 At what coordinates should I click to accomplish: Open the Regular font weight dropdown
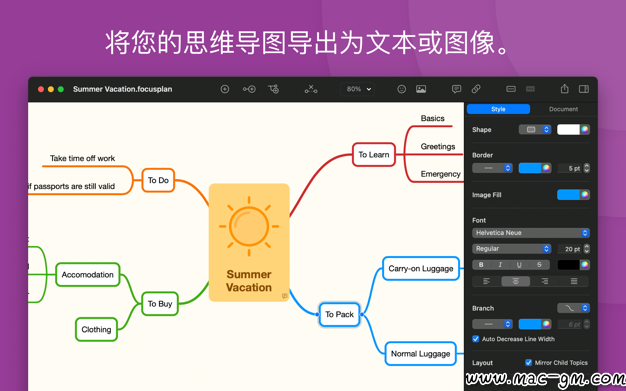tap(511, 249)
